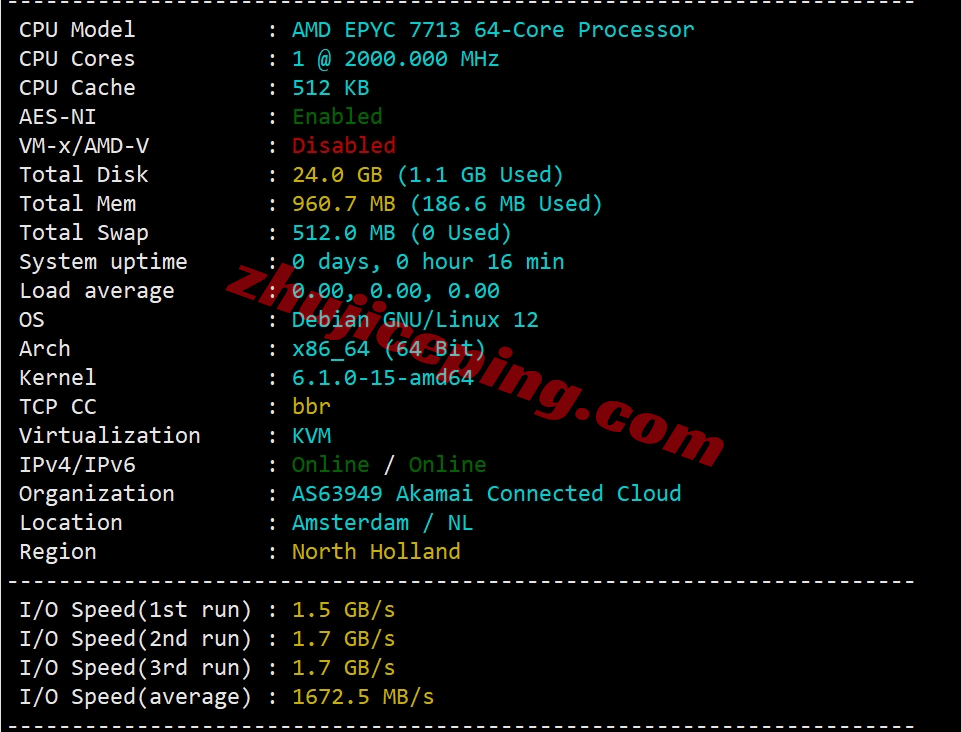The width and height of the screenshot is (961, 732).
Task: Click the 1672.5 MB/s average I/O speed
Action: (363, 697)
